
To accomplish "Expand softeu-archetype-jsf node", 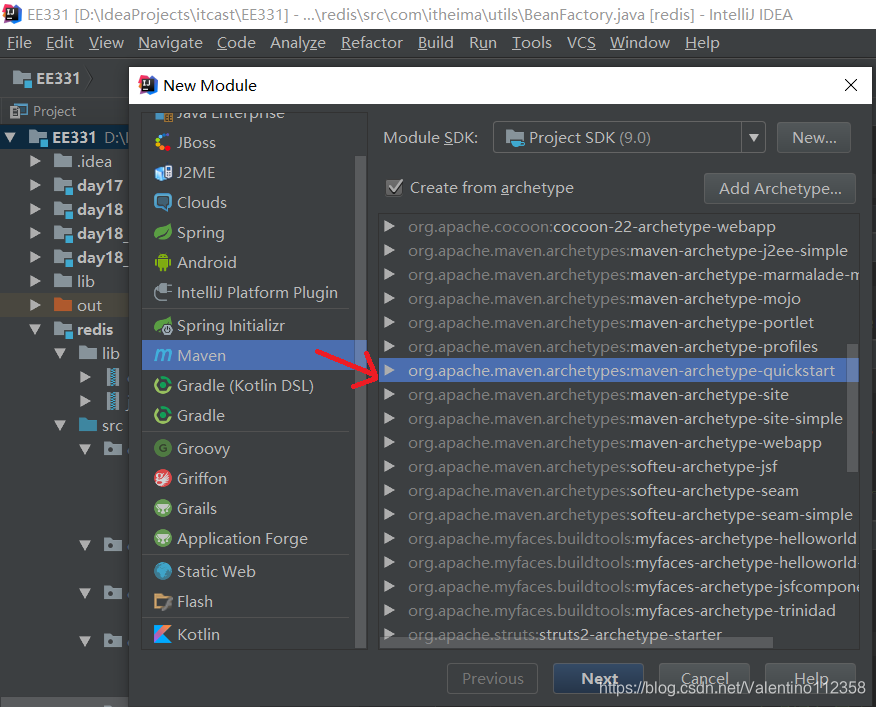I will pos(389,466).
